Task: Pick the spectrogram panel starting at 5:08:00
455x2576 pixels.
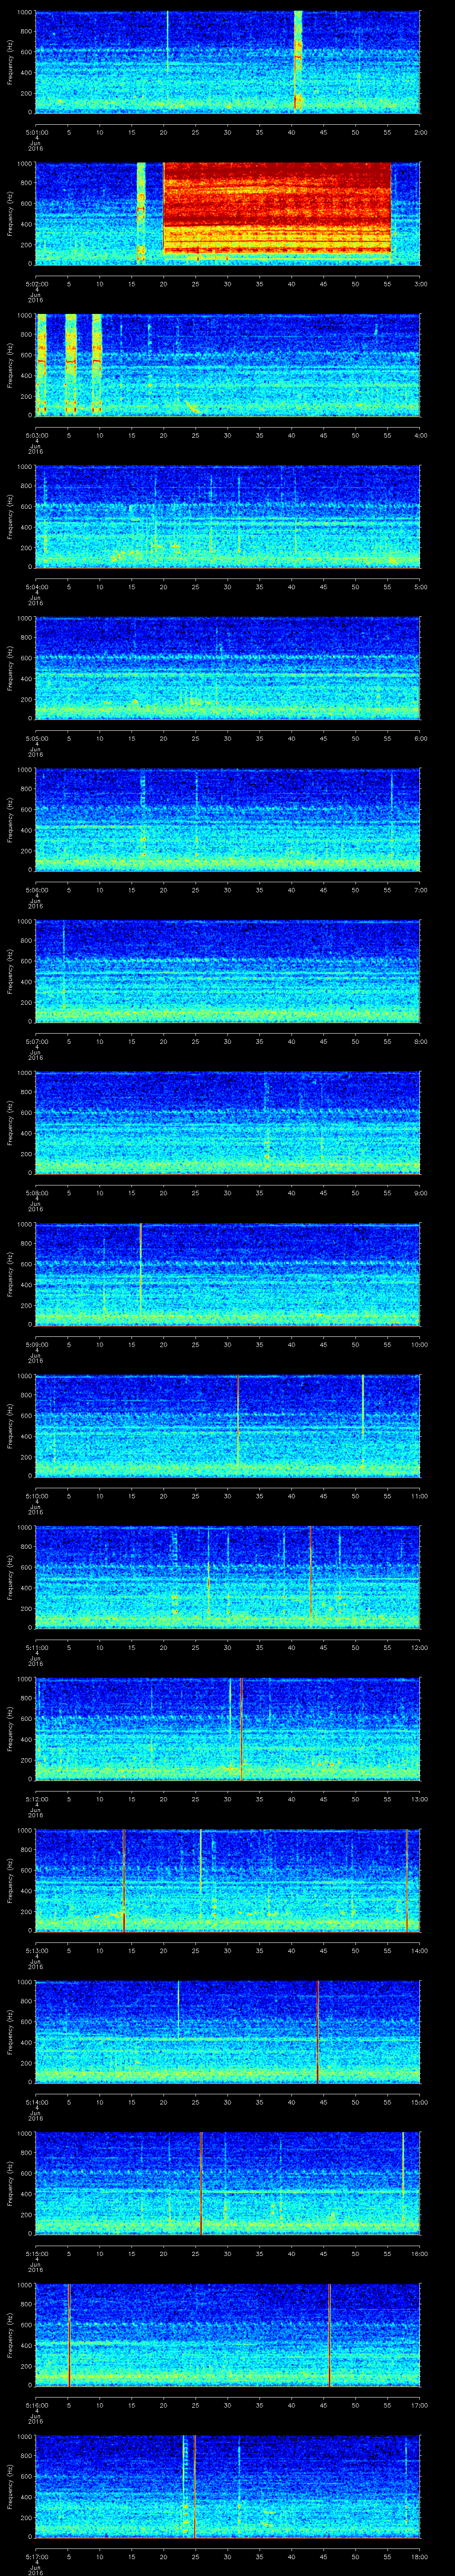Action: [228, 1123]
